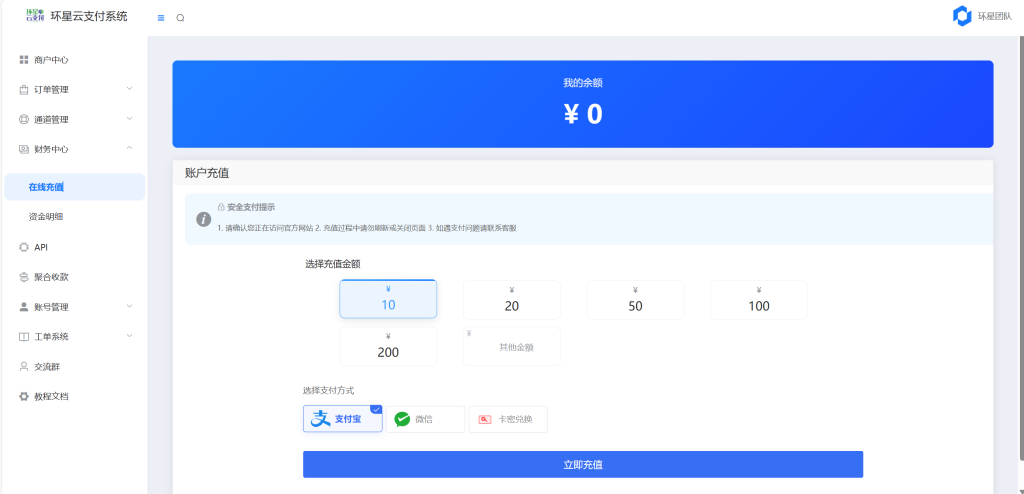
Task: Choose 卡密兑换 payment option
Action: [x=508, y=419]
